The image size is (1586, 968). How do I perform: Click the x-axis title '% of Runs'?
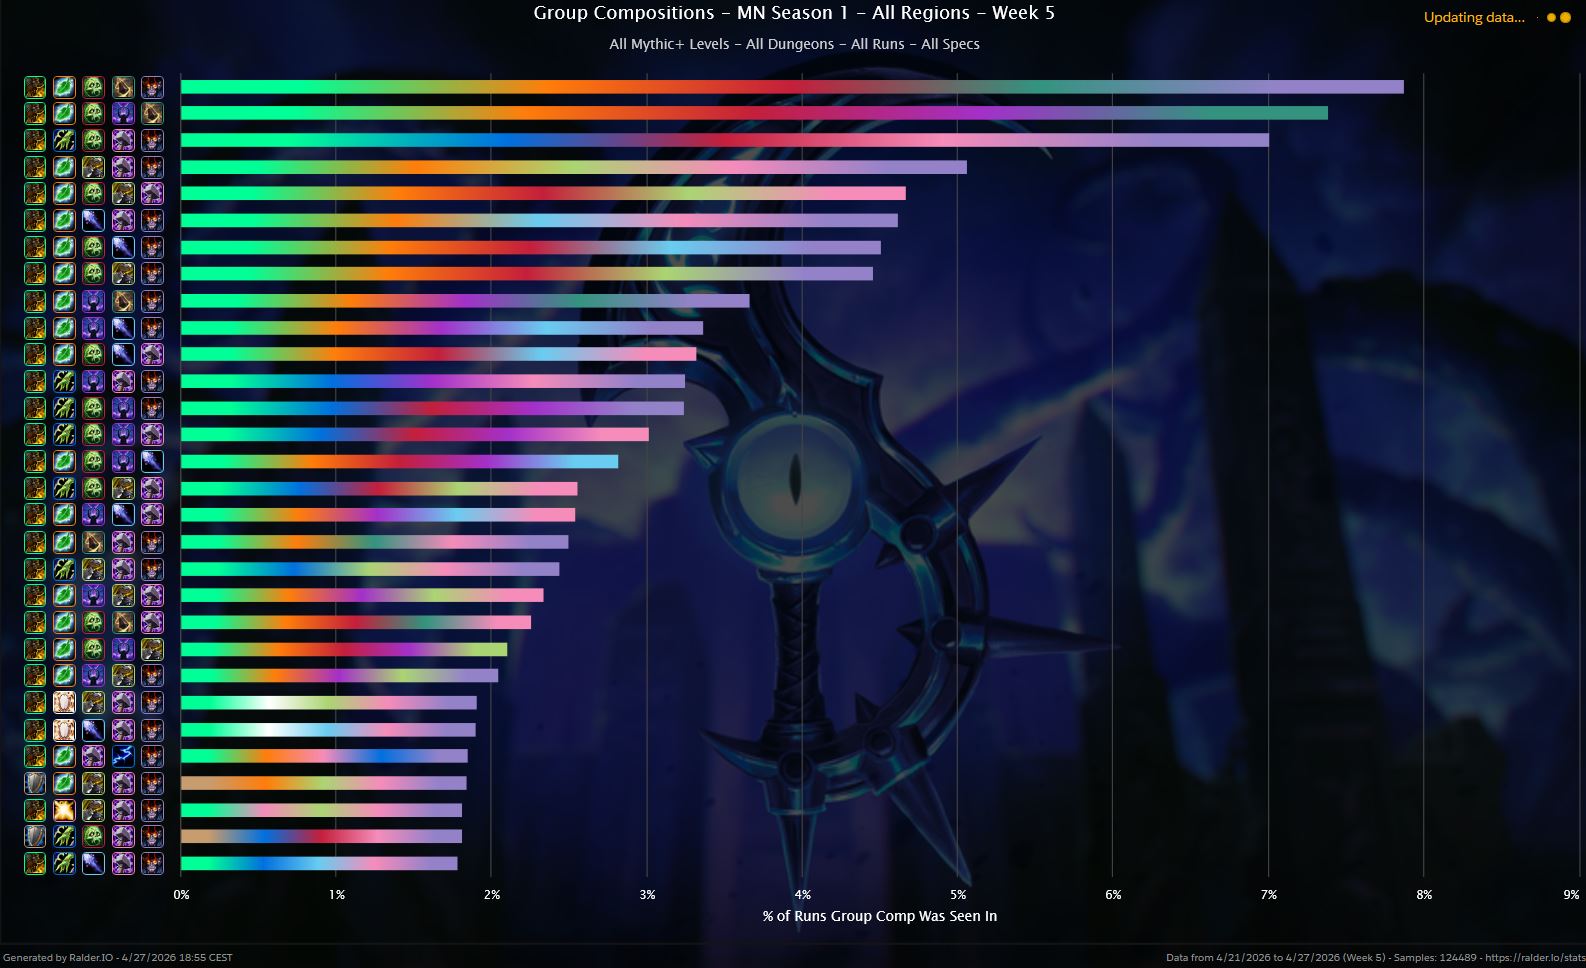(879, 916)
